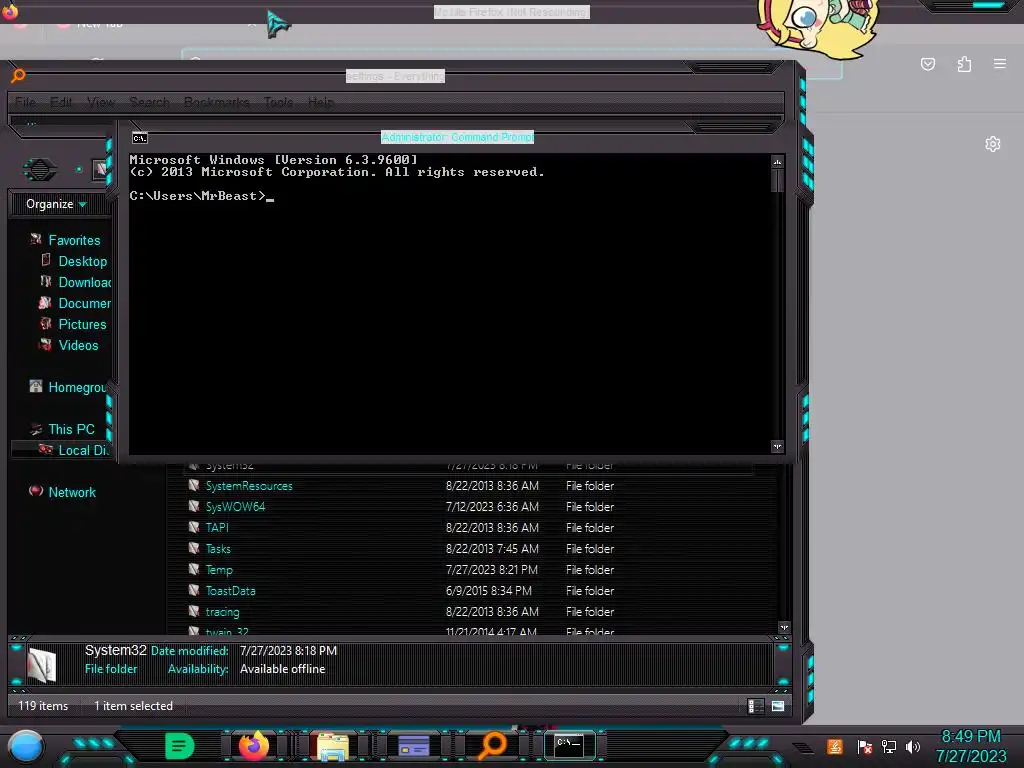Screen dimensions: 1024x768
Task: Open Everything search from taskbar
Action: point(493,746)
